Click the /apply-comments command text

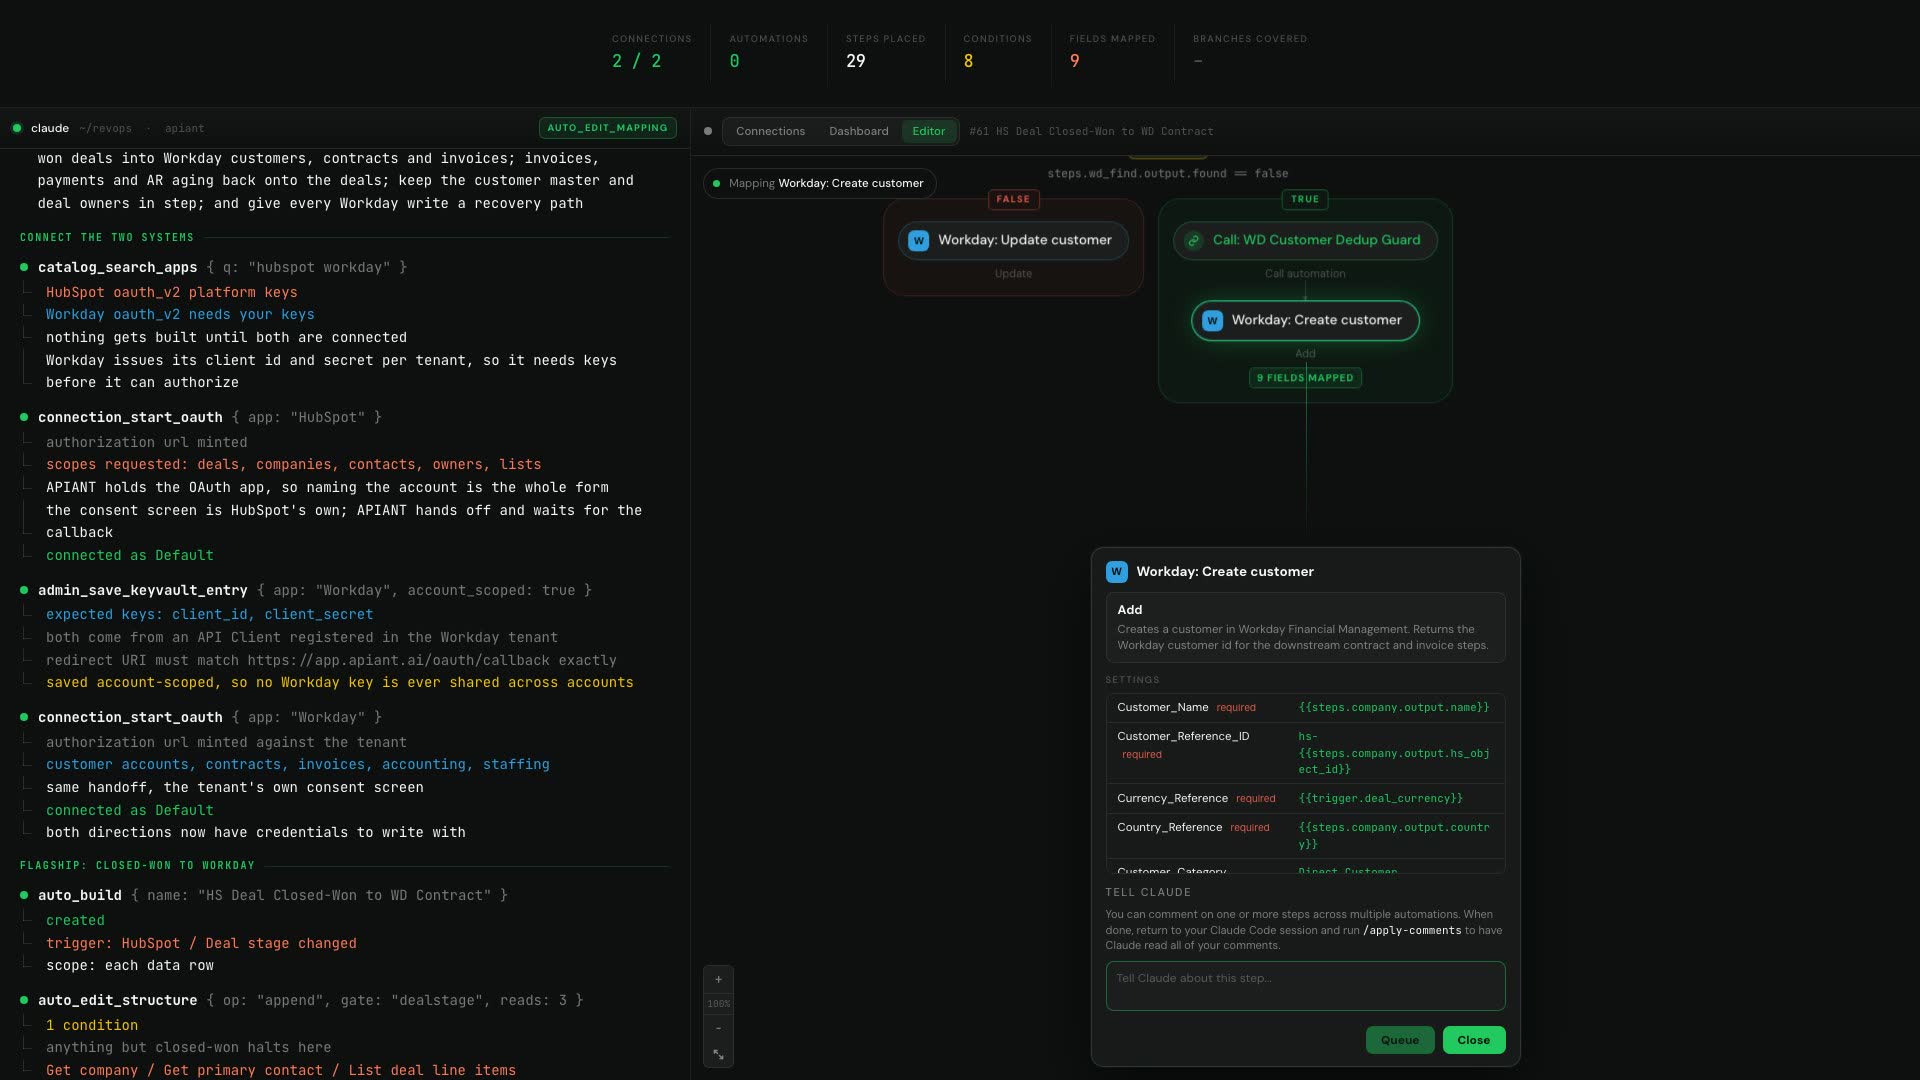click(1411, 931)
